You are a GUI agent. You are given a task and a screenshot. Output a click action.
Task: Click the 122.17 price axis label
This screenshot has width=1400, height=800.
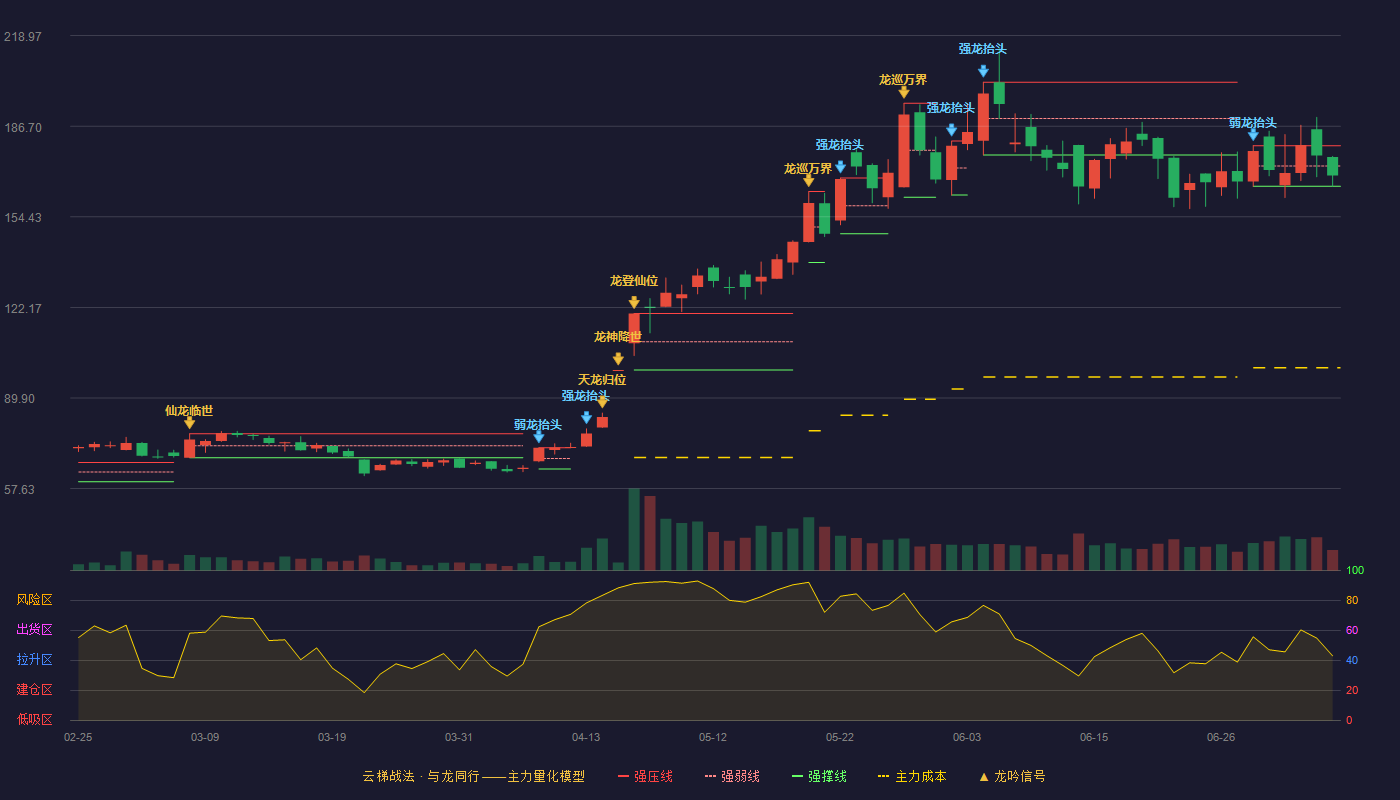coord(23,308)
